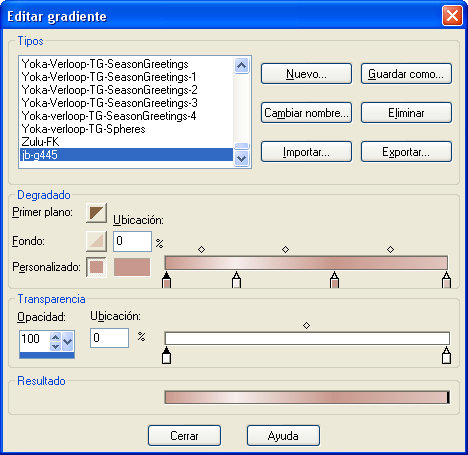Select the Zulu-FK gradient
This screenshot has height=455, width=468.
click(x=127, y=142)
